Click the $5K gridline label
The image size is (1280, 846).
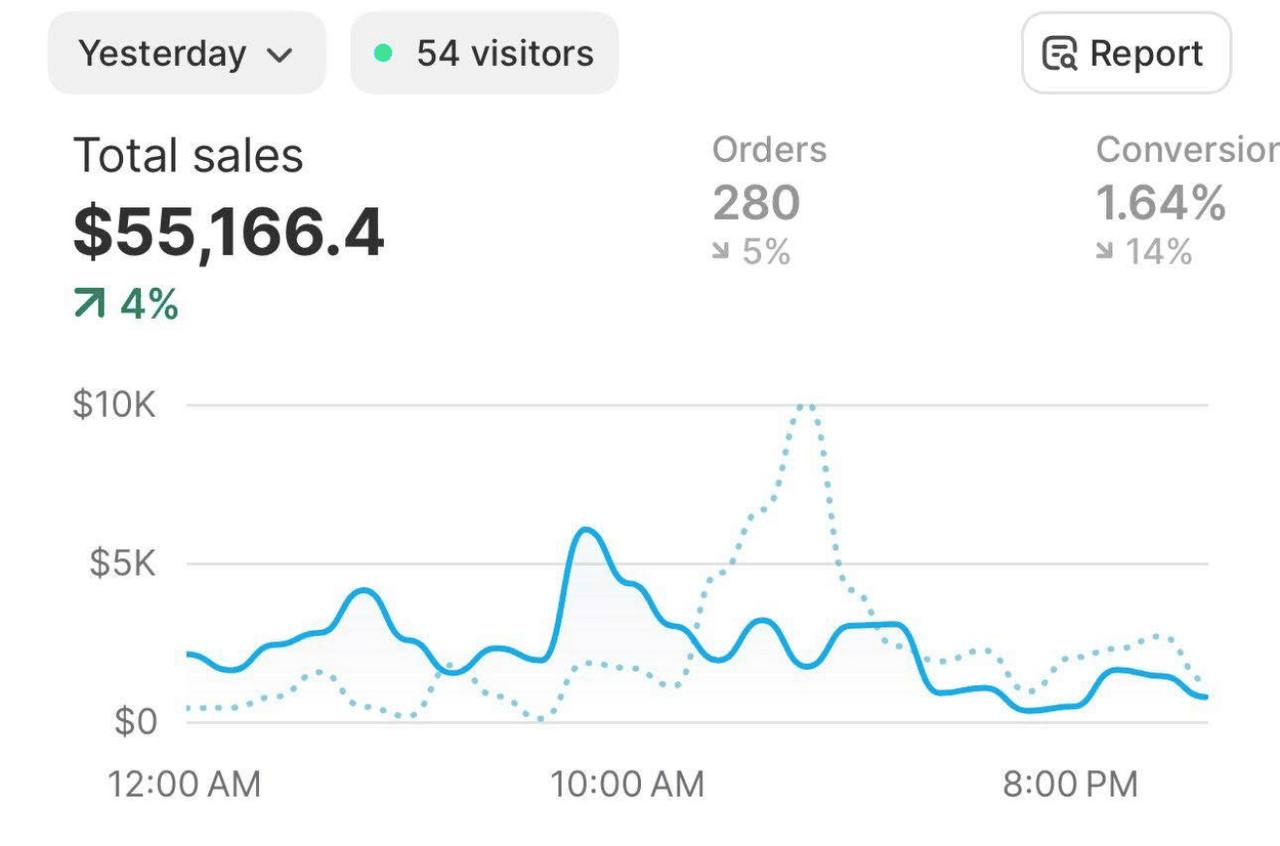(x=123, y=564)
